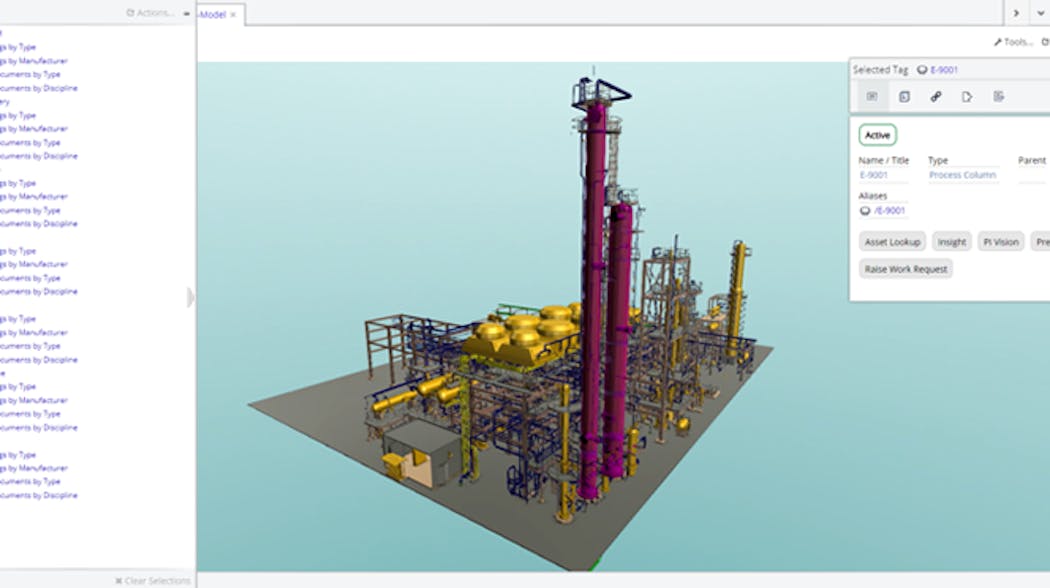Image resolution: width=1050 pixels, height=588 pixels.
Task: Click the globe toggle beside the /E-9001 alias
Action: point(867,211)
